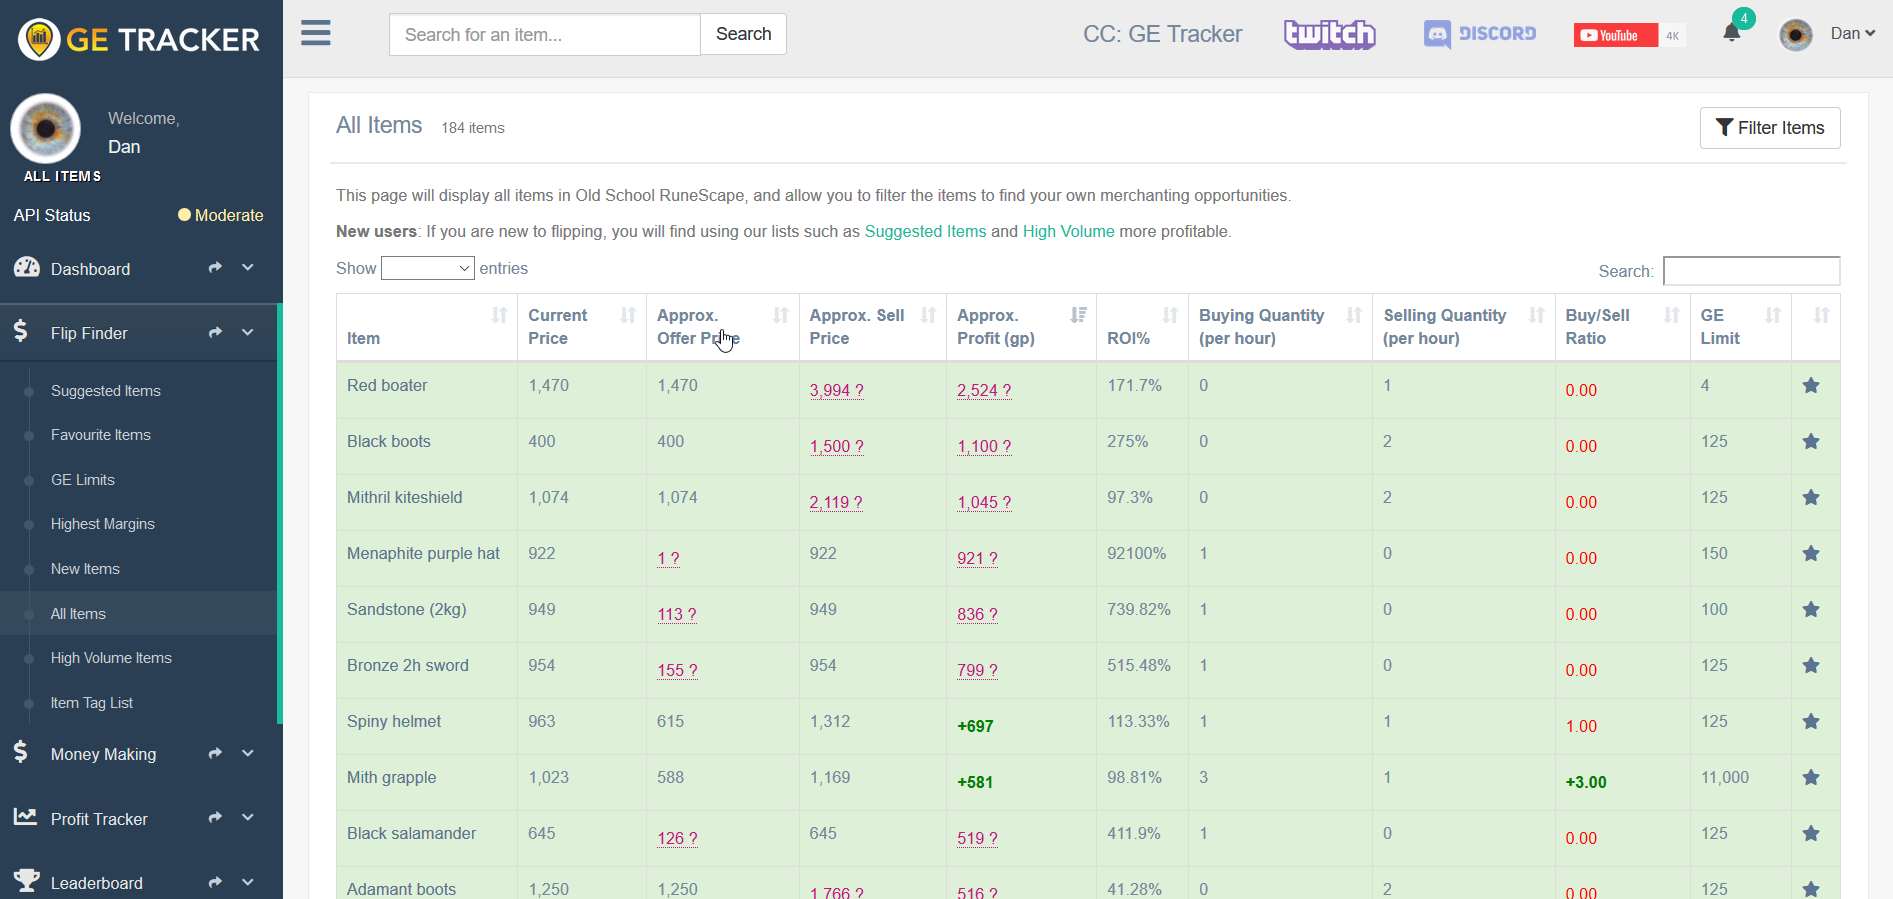Favourite the Red boater row star
This screenshot has width=1893, height=899.
point(1811,386)
